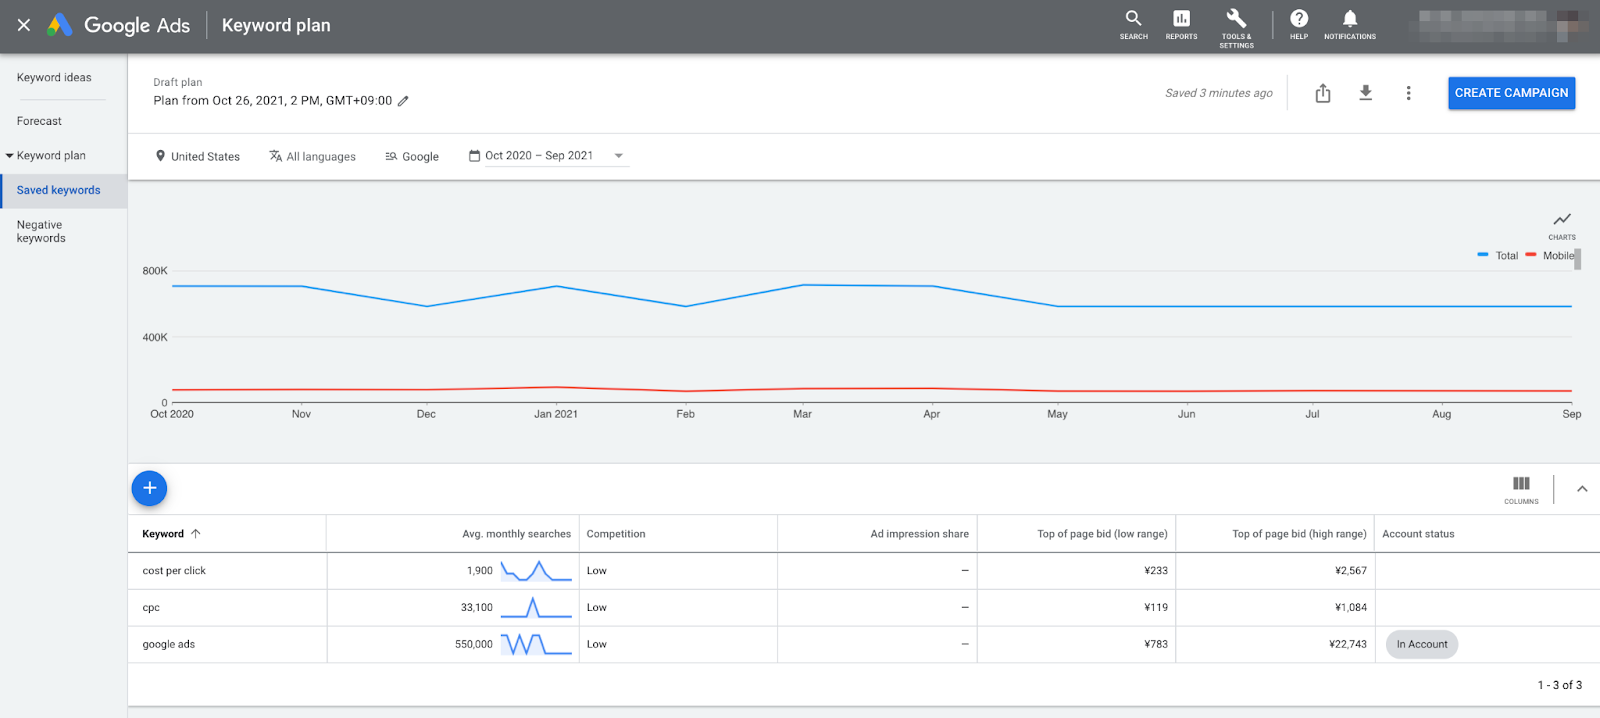Open Tools & Settings wrench

[1236, 28]
